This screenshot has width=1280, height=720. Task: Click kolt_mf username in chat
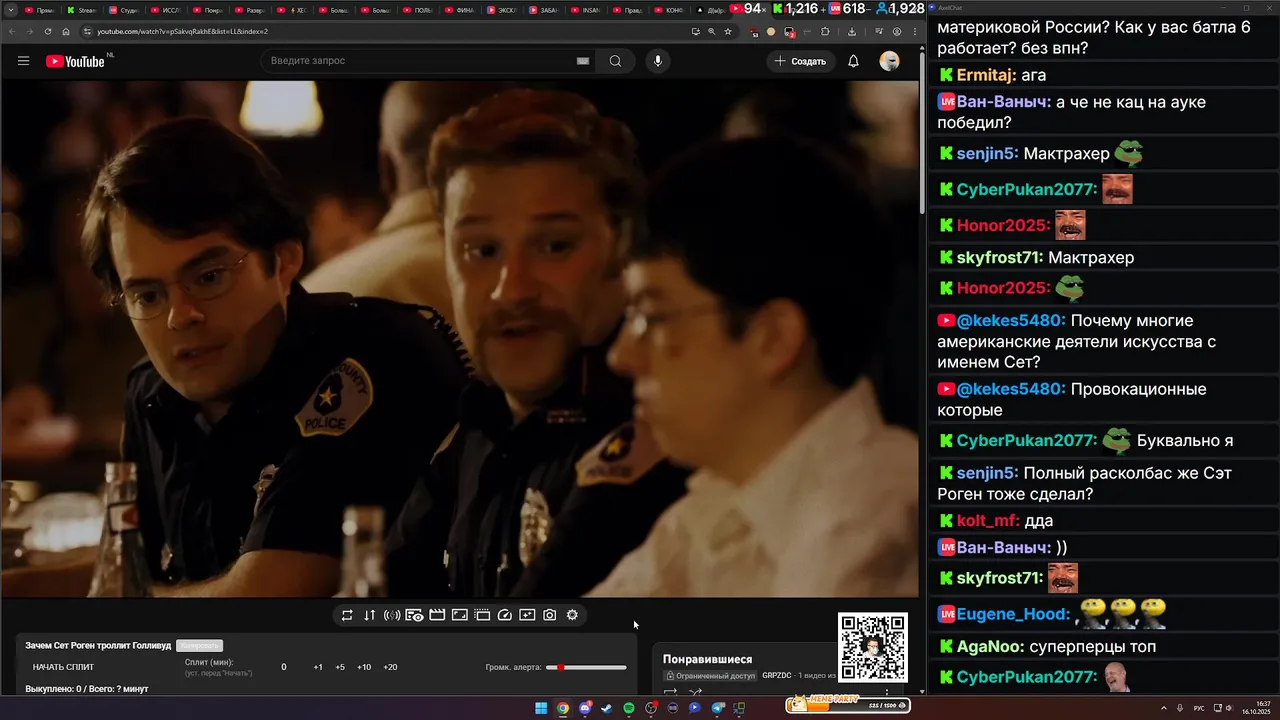(988, 521)
